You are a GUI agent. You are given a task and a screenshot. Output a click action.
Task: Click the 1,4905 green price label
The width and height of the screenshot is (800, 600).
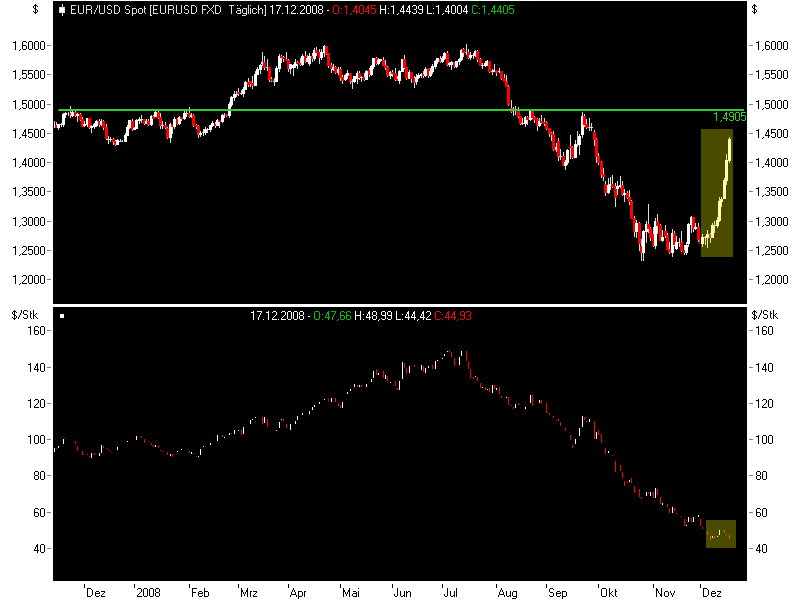click(729, 117)
